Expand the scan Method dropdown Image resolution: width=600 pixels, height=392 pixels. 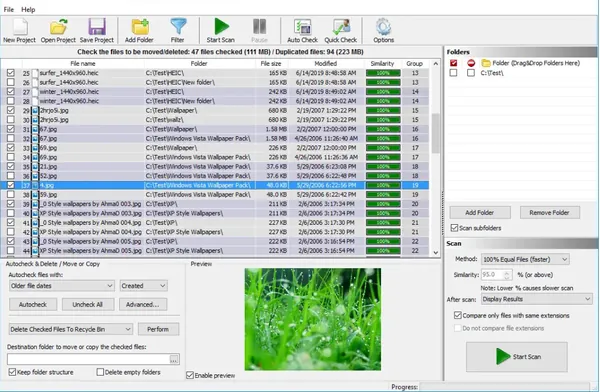[525, 260]
